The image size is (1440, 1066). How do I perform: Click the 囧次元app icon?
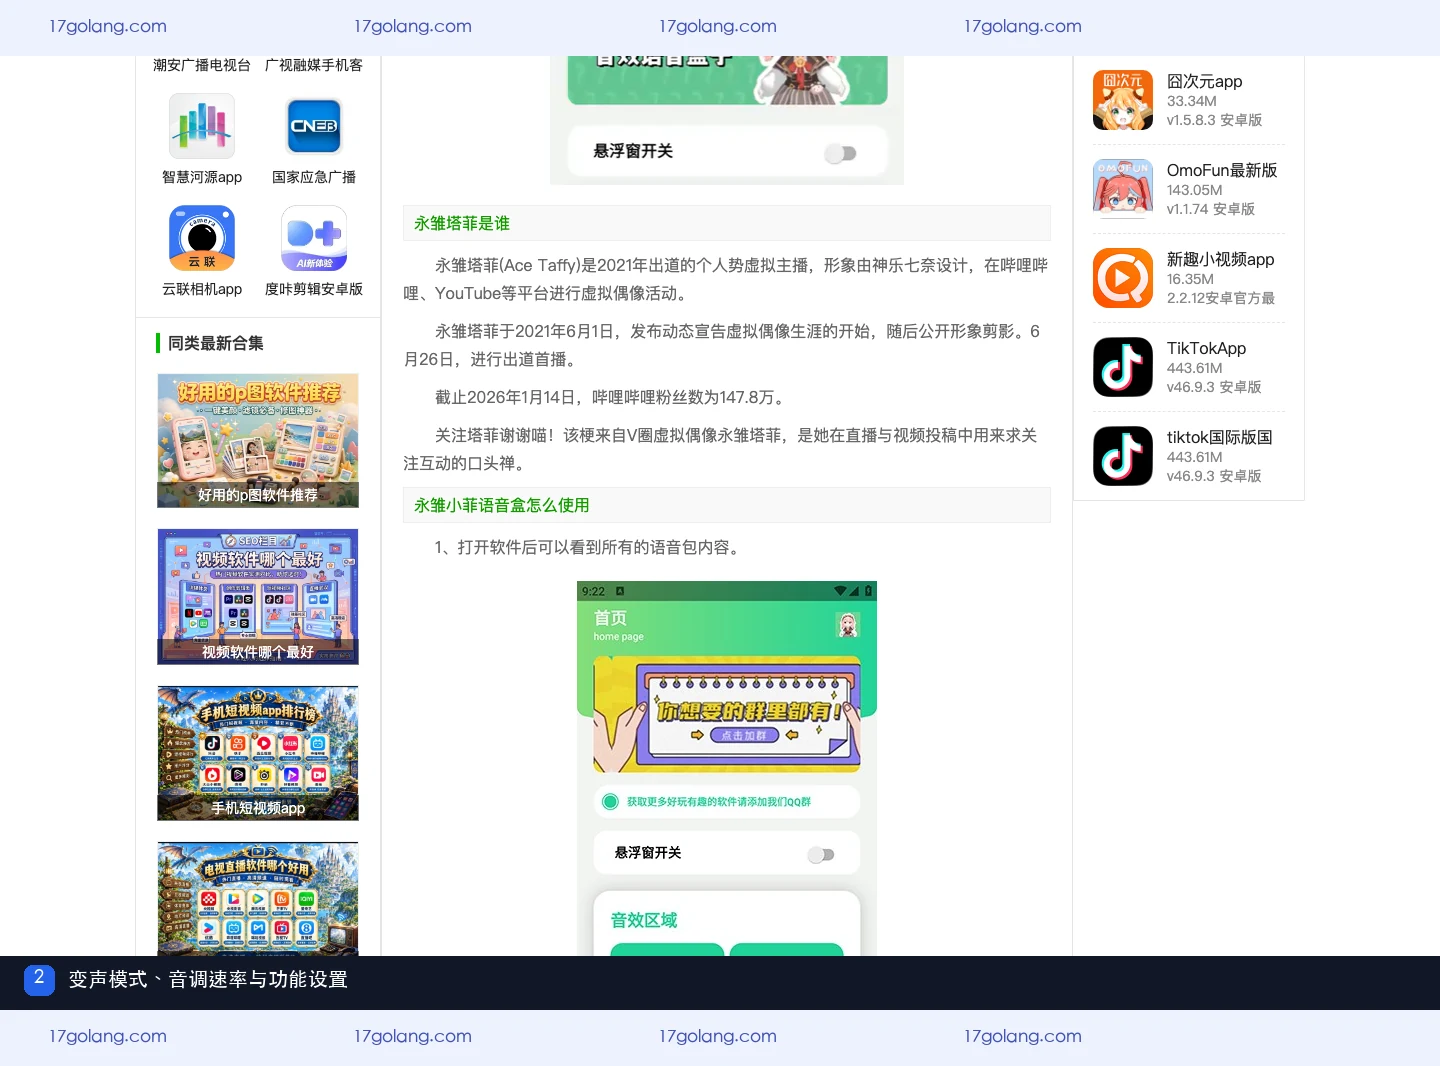[1123, 100]
